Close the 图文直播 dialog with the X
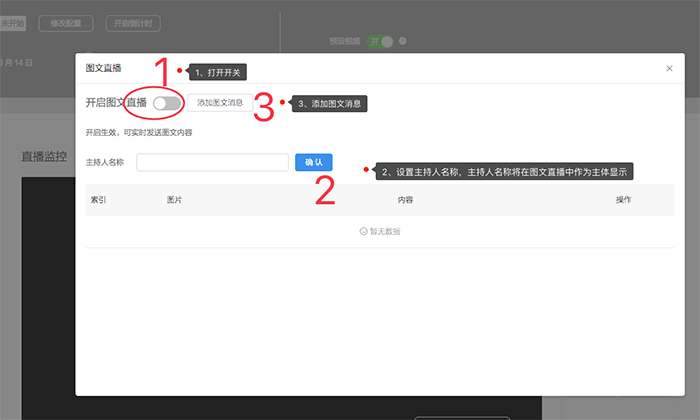 pos(669,68)
